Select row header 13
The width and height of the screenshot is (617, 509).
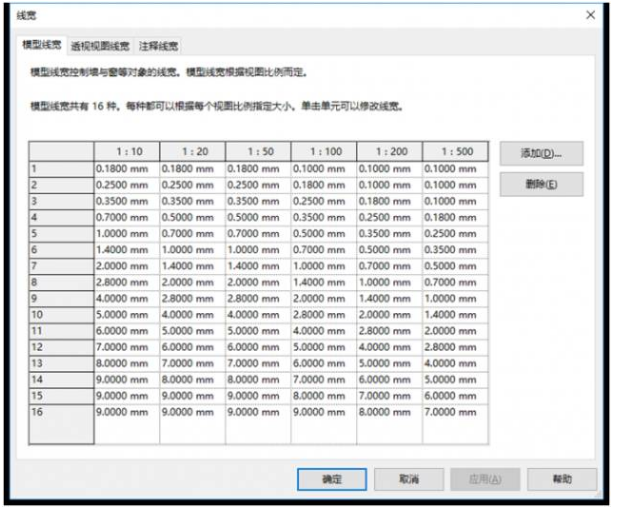pos(61,363)
